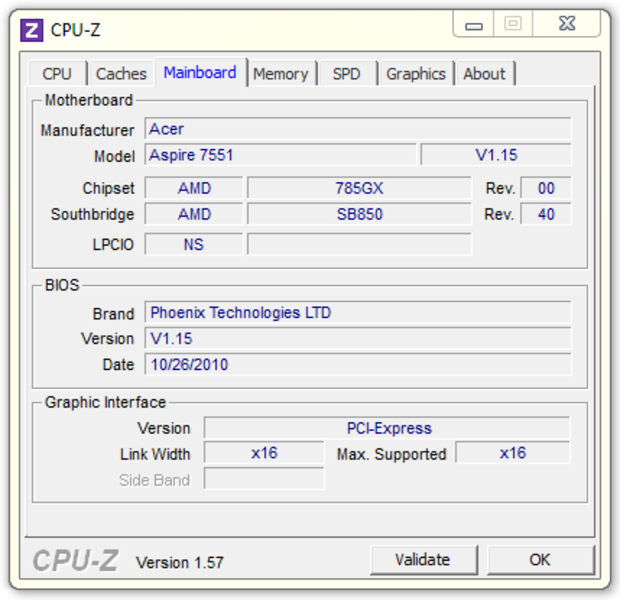Click the southbridge value SB850
Image resolution: width=620 pixels, height=600 pixels.
coord(359,214)
